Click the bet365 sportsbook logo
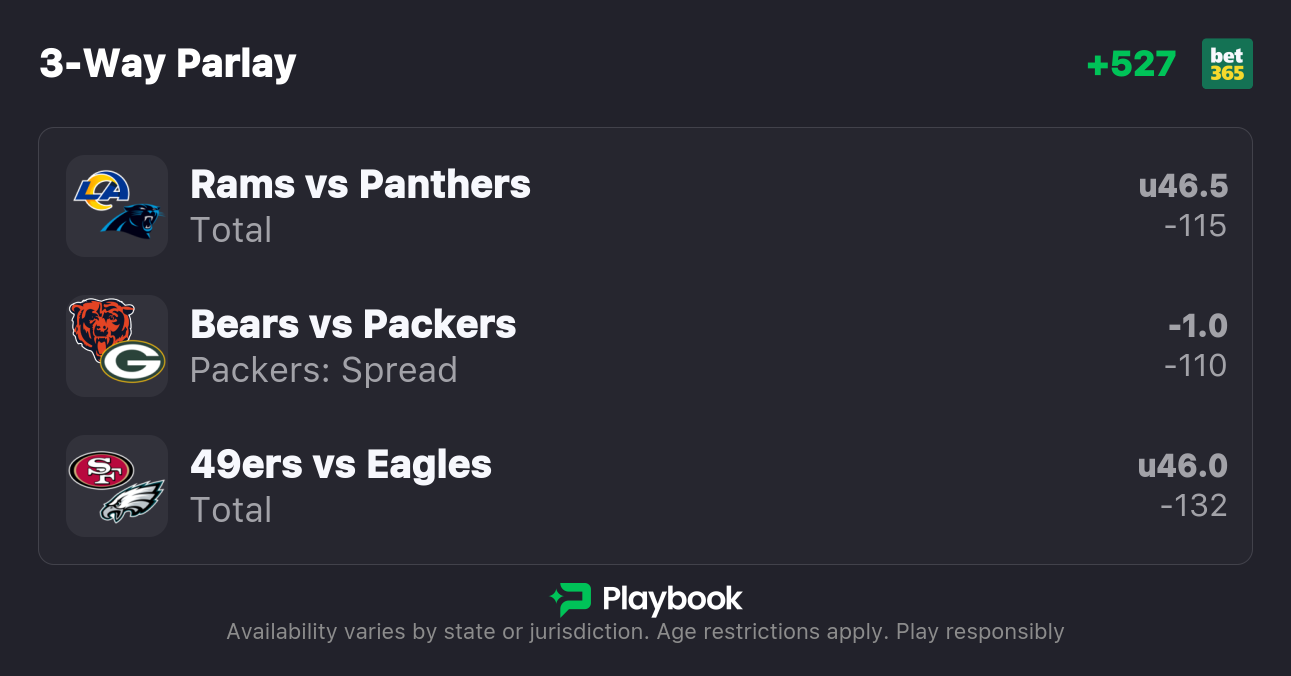This screenshot has width=1291, height=676. [1227, 64]
